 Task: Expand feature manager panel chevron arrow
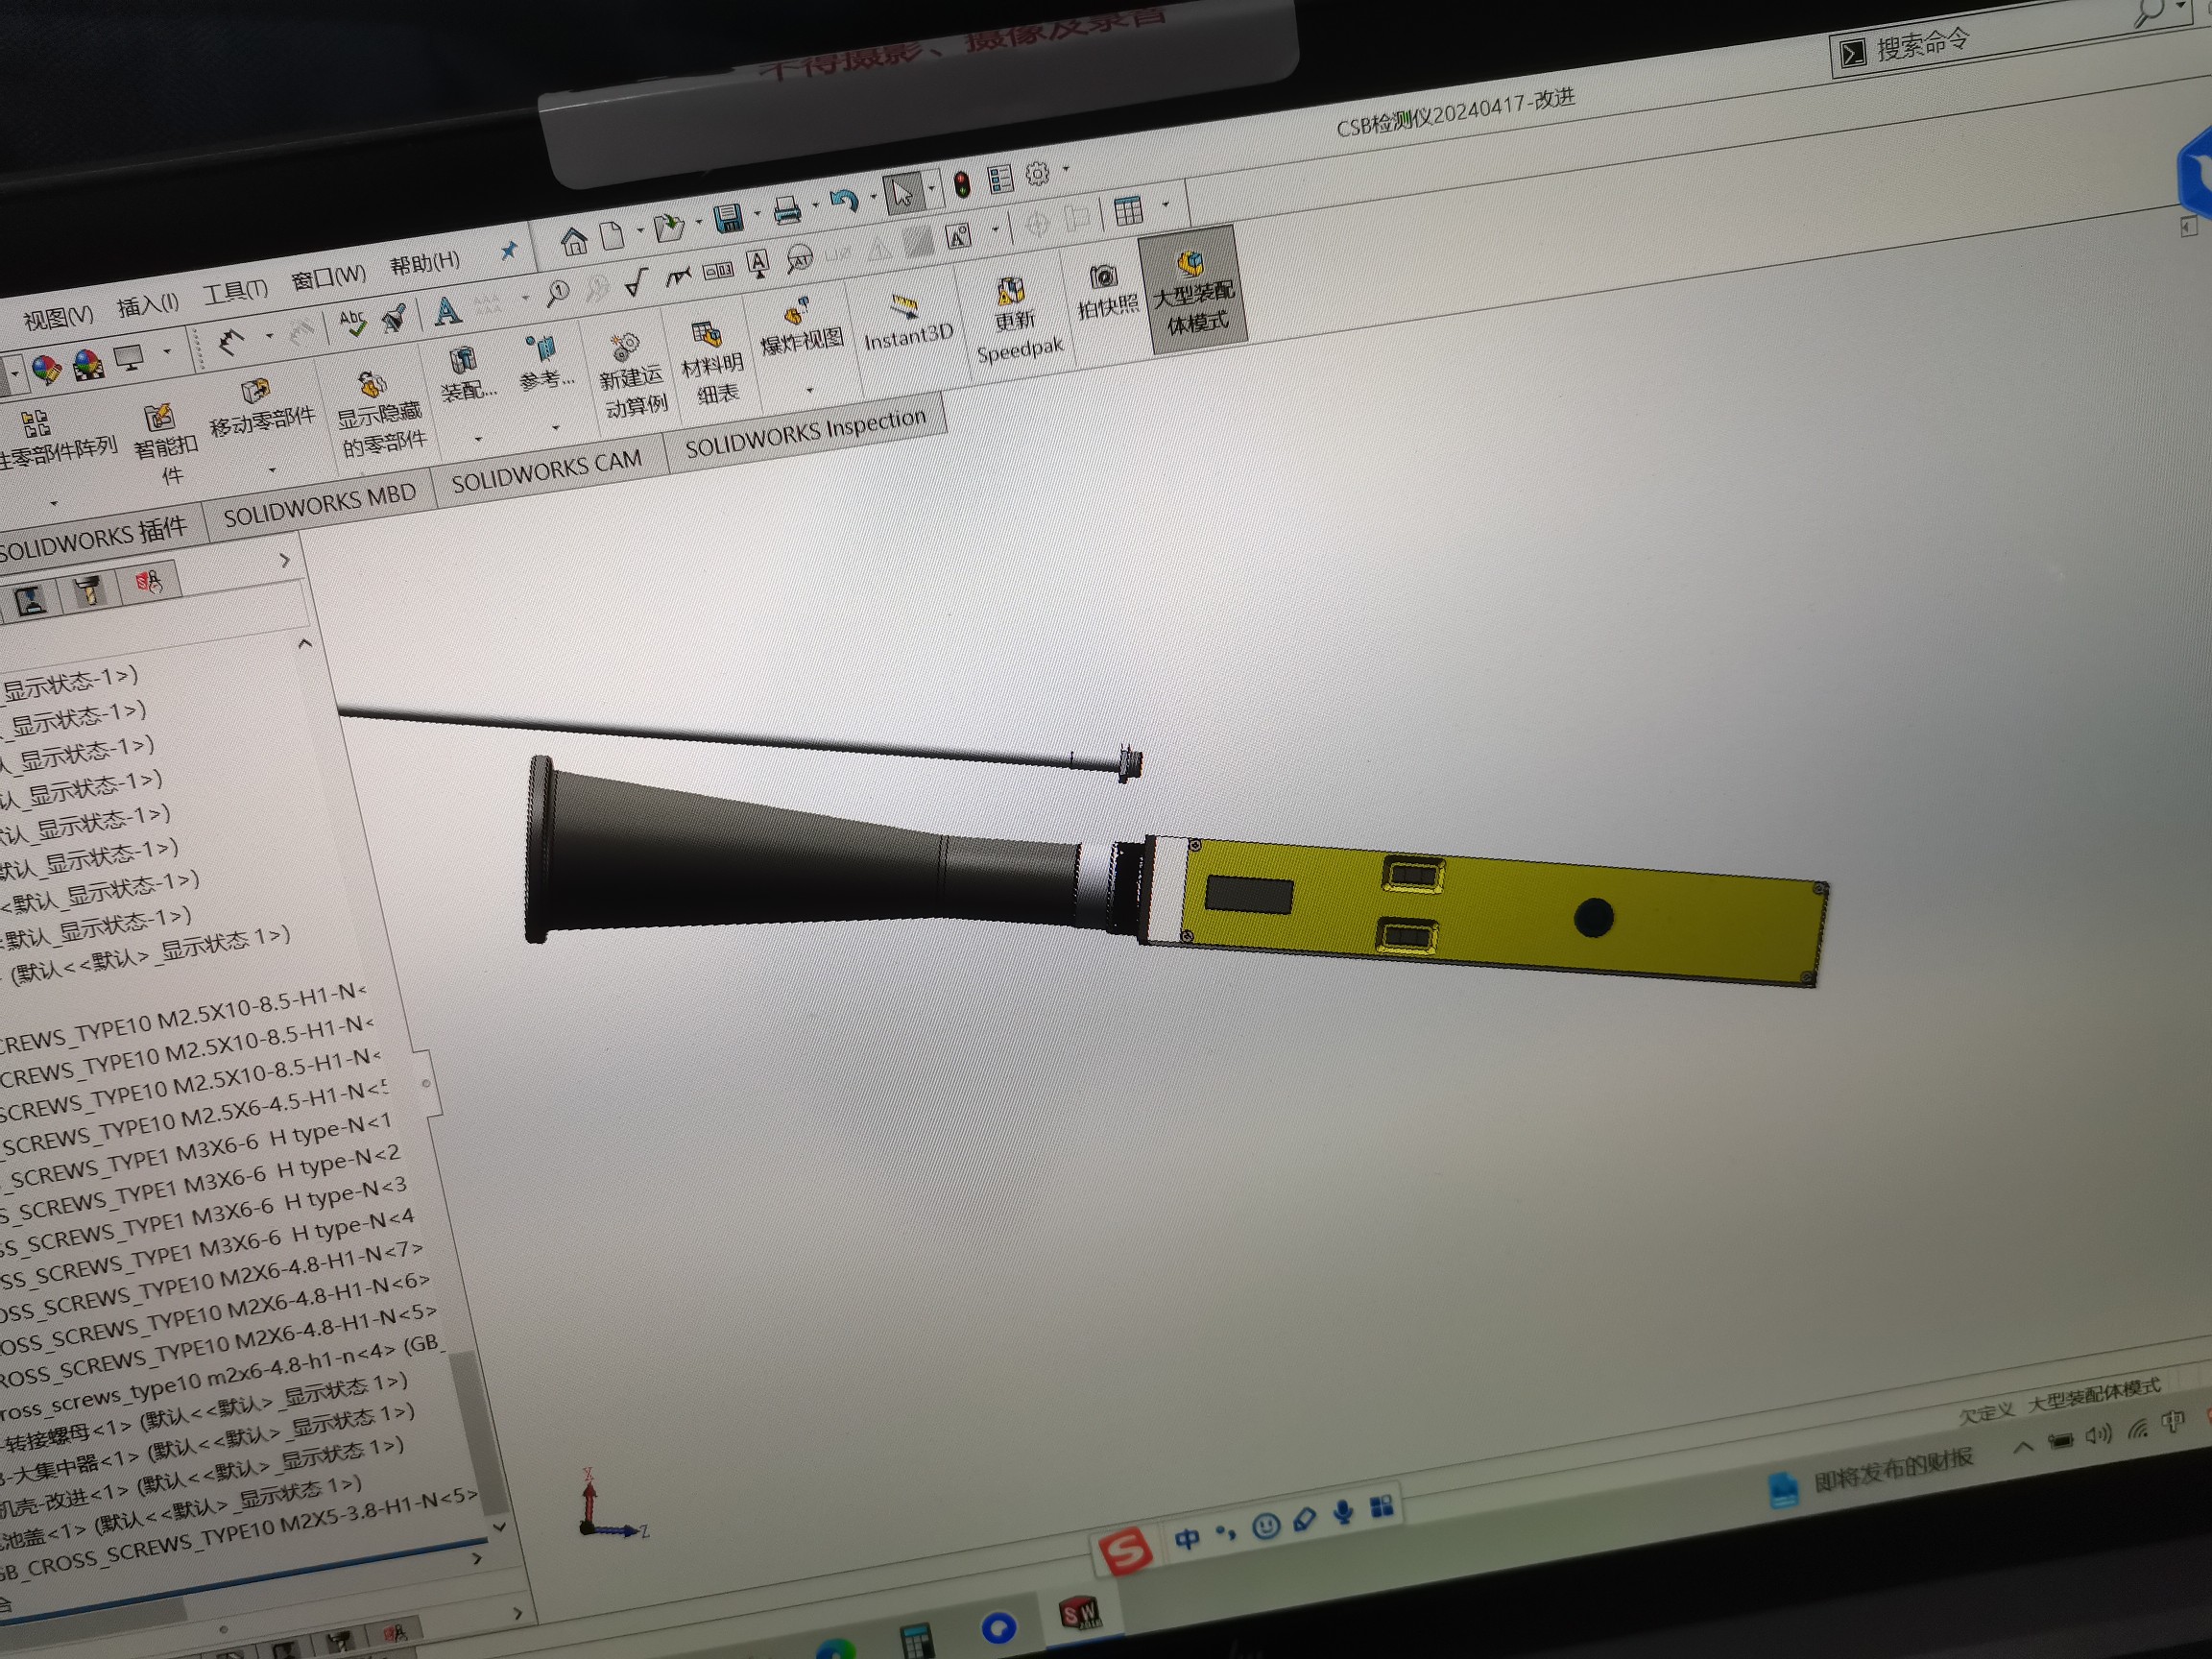click(285, 560)
